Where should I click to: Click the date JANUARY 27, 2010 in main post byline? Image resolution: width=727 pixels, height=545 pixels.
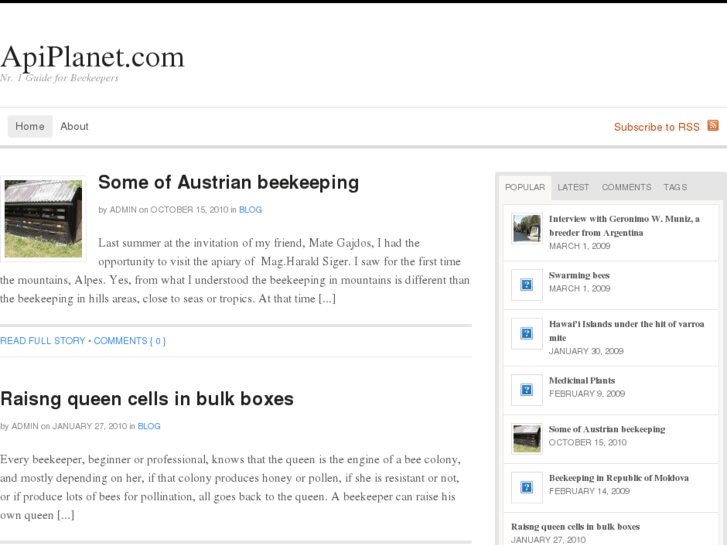click(x=89, y=426)
